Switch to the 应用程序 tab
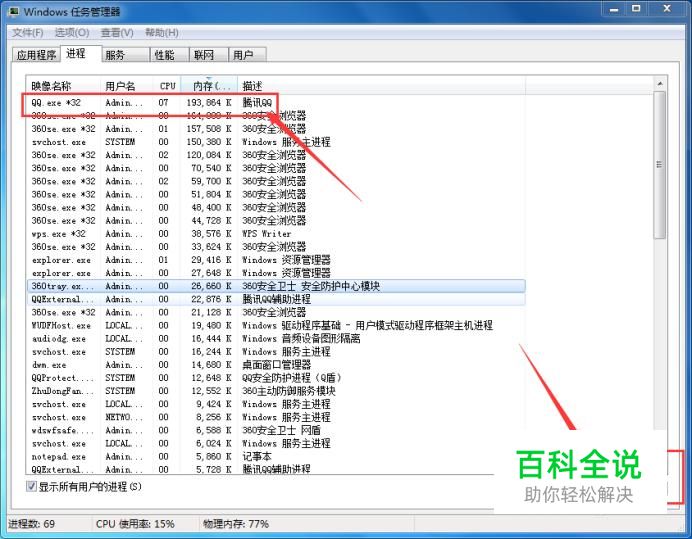The height and width of the screenshot is (539, 692). [x=36, y=55]
